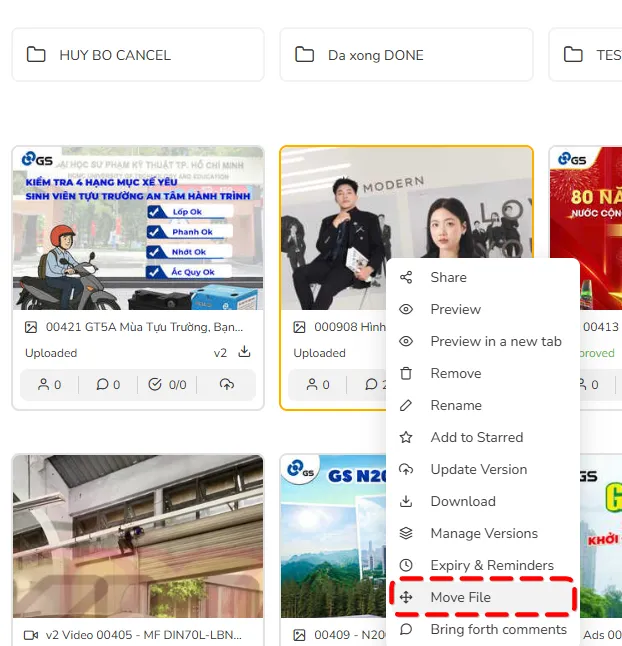Image resolution: width=622 pixels, height=646 pixels.
Task: Select Add to Starred
Action: (483, 438)
